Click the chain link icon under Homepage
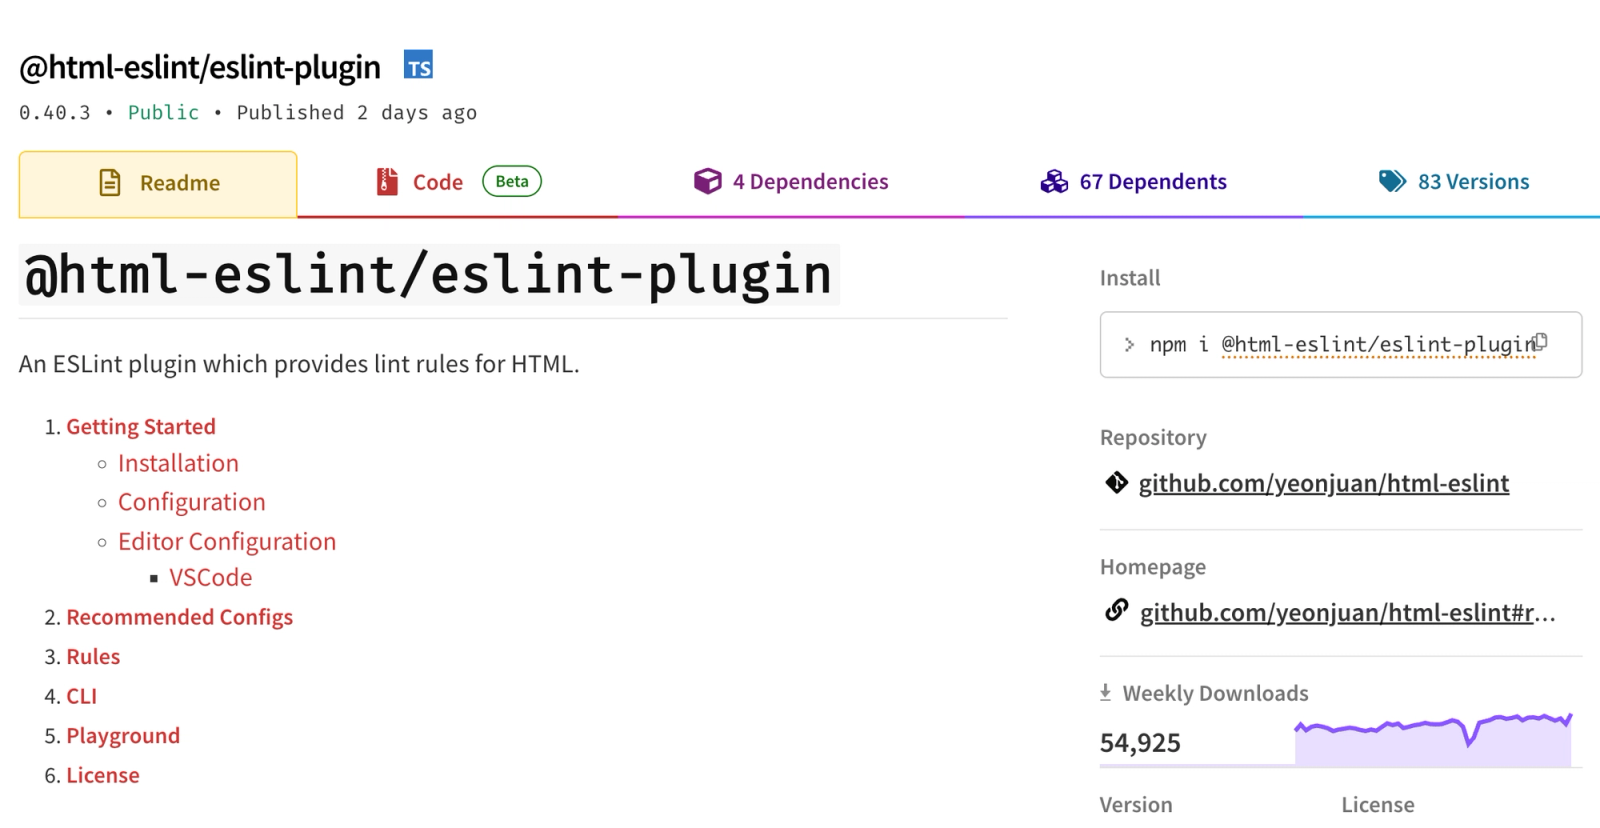Viewport: 1600px width, 828px height. click(x=1116, y=610)
